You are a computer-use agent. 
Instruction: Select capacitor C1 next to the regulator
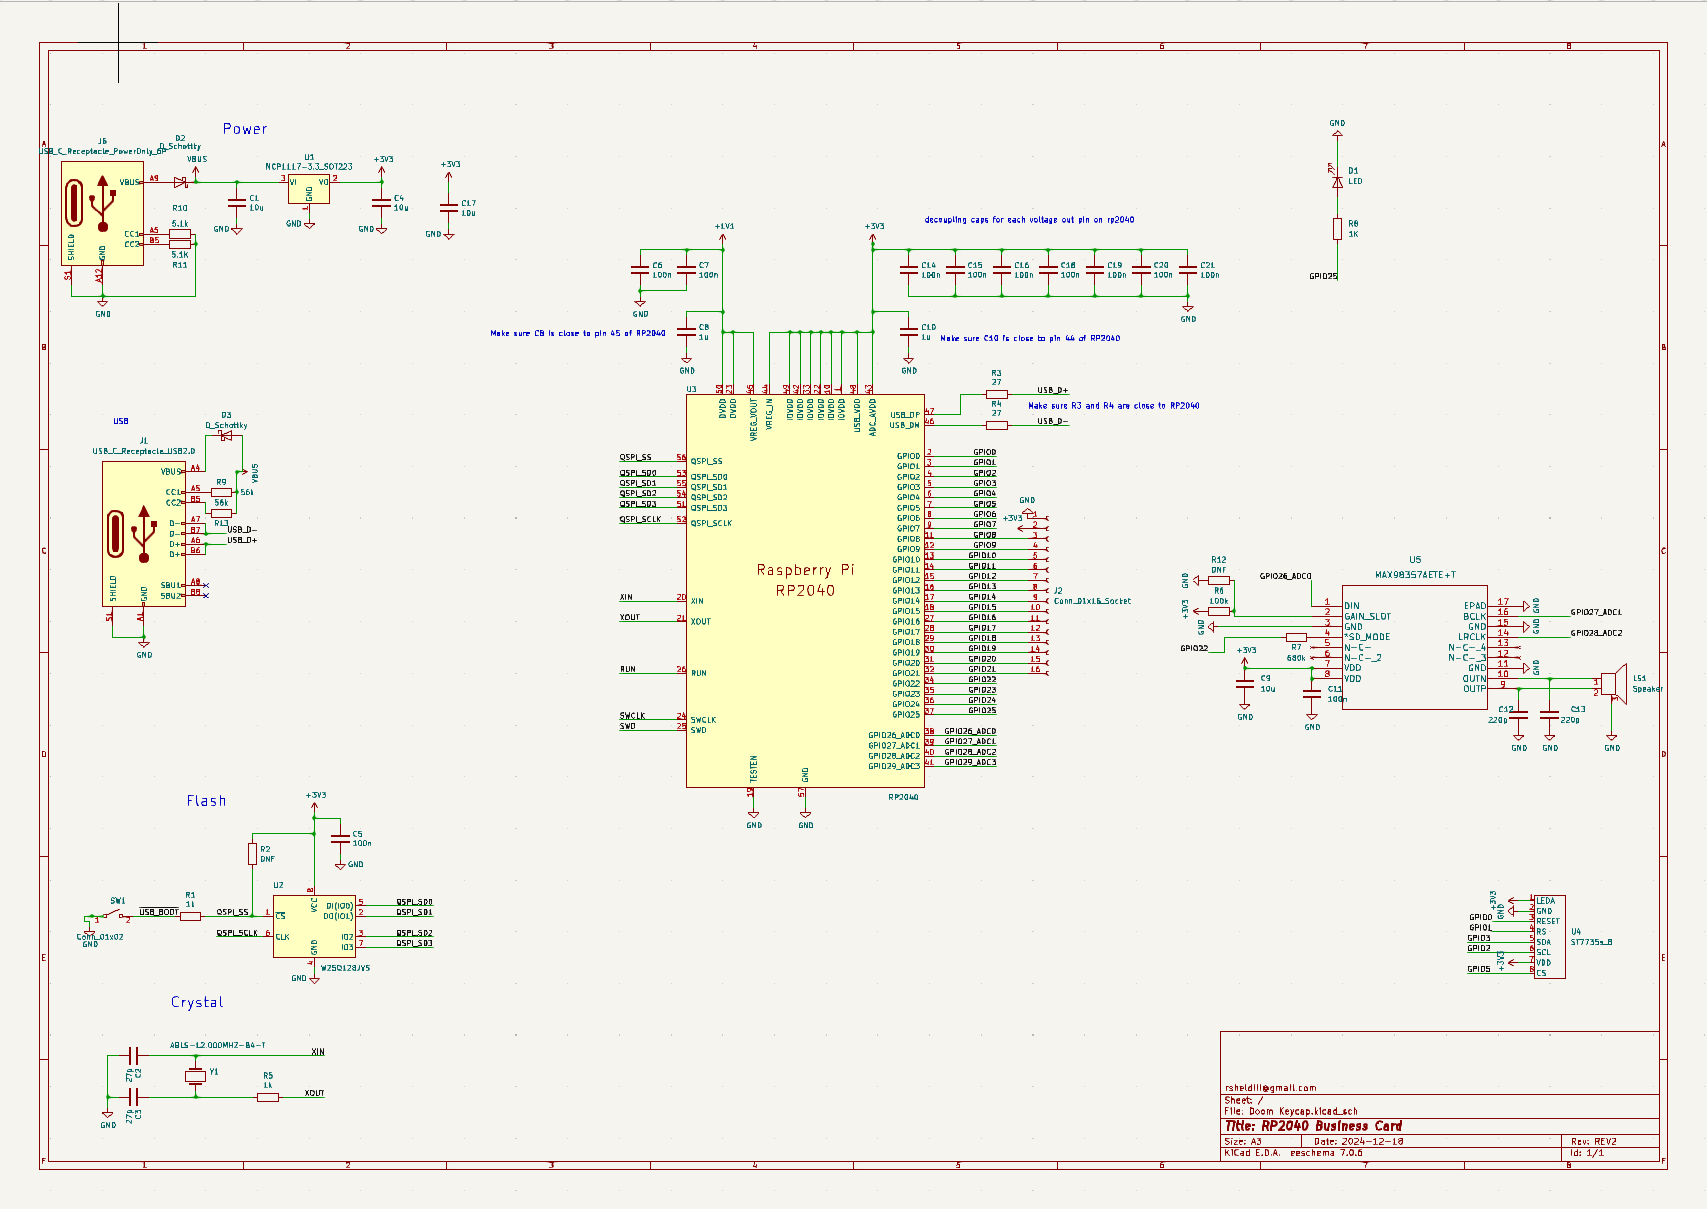tap(237, 202)
